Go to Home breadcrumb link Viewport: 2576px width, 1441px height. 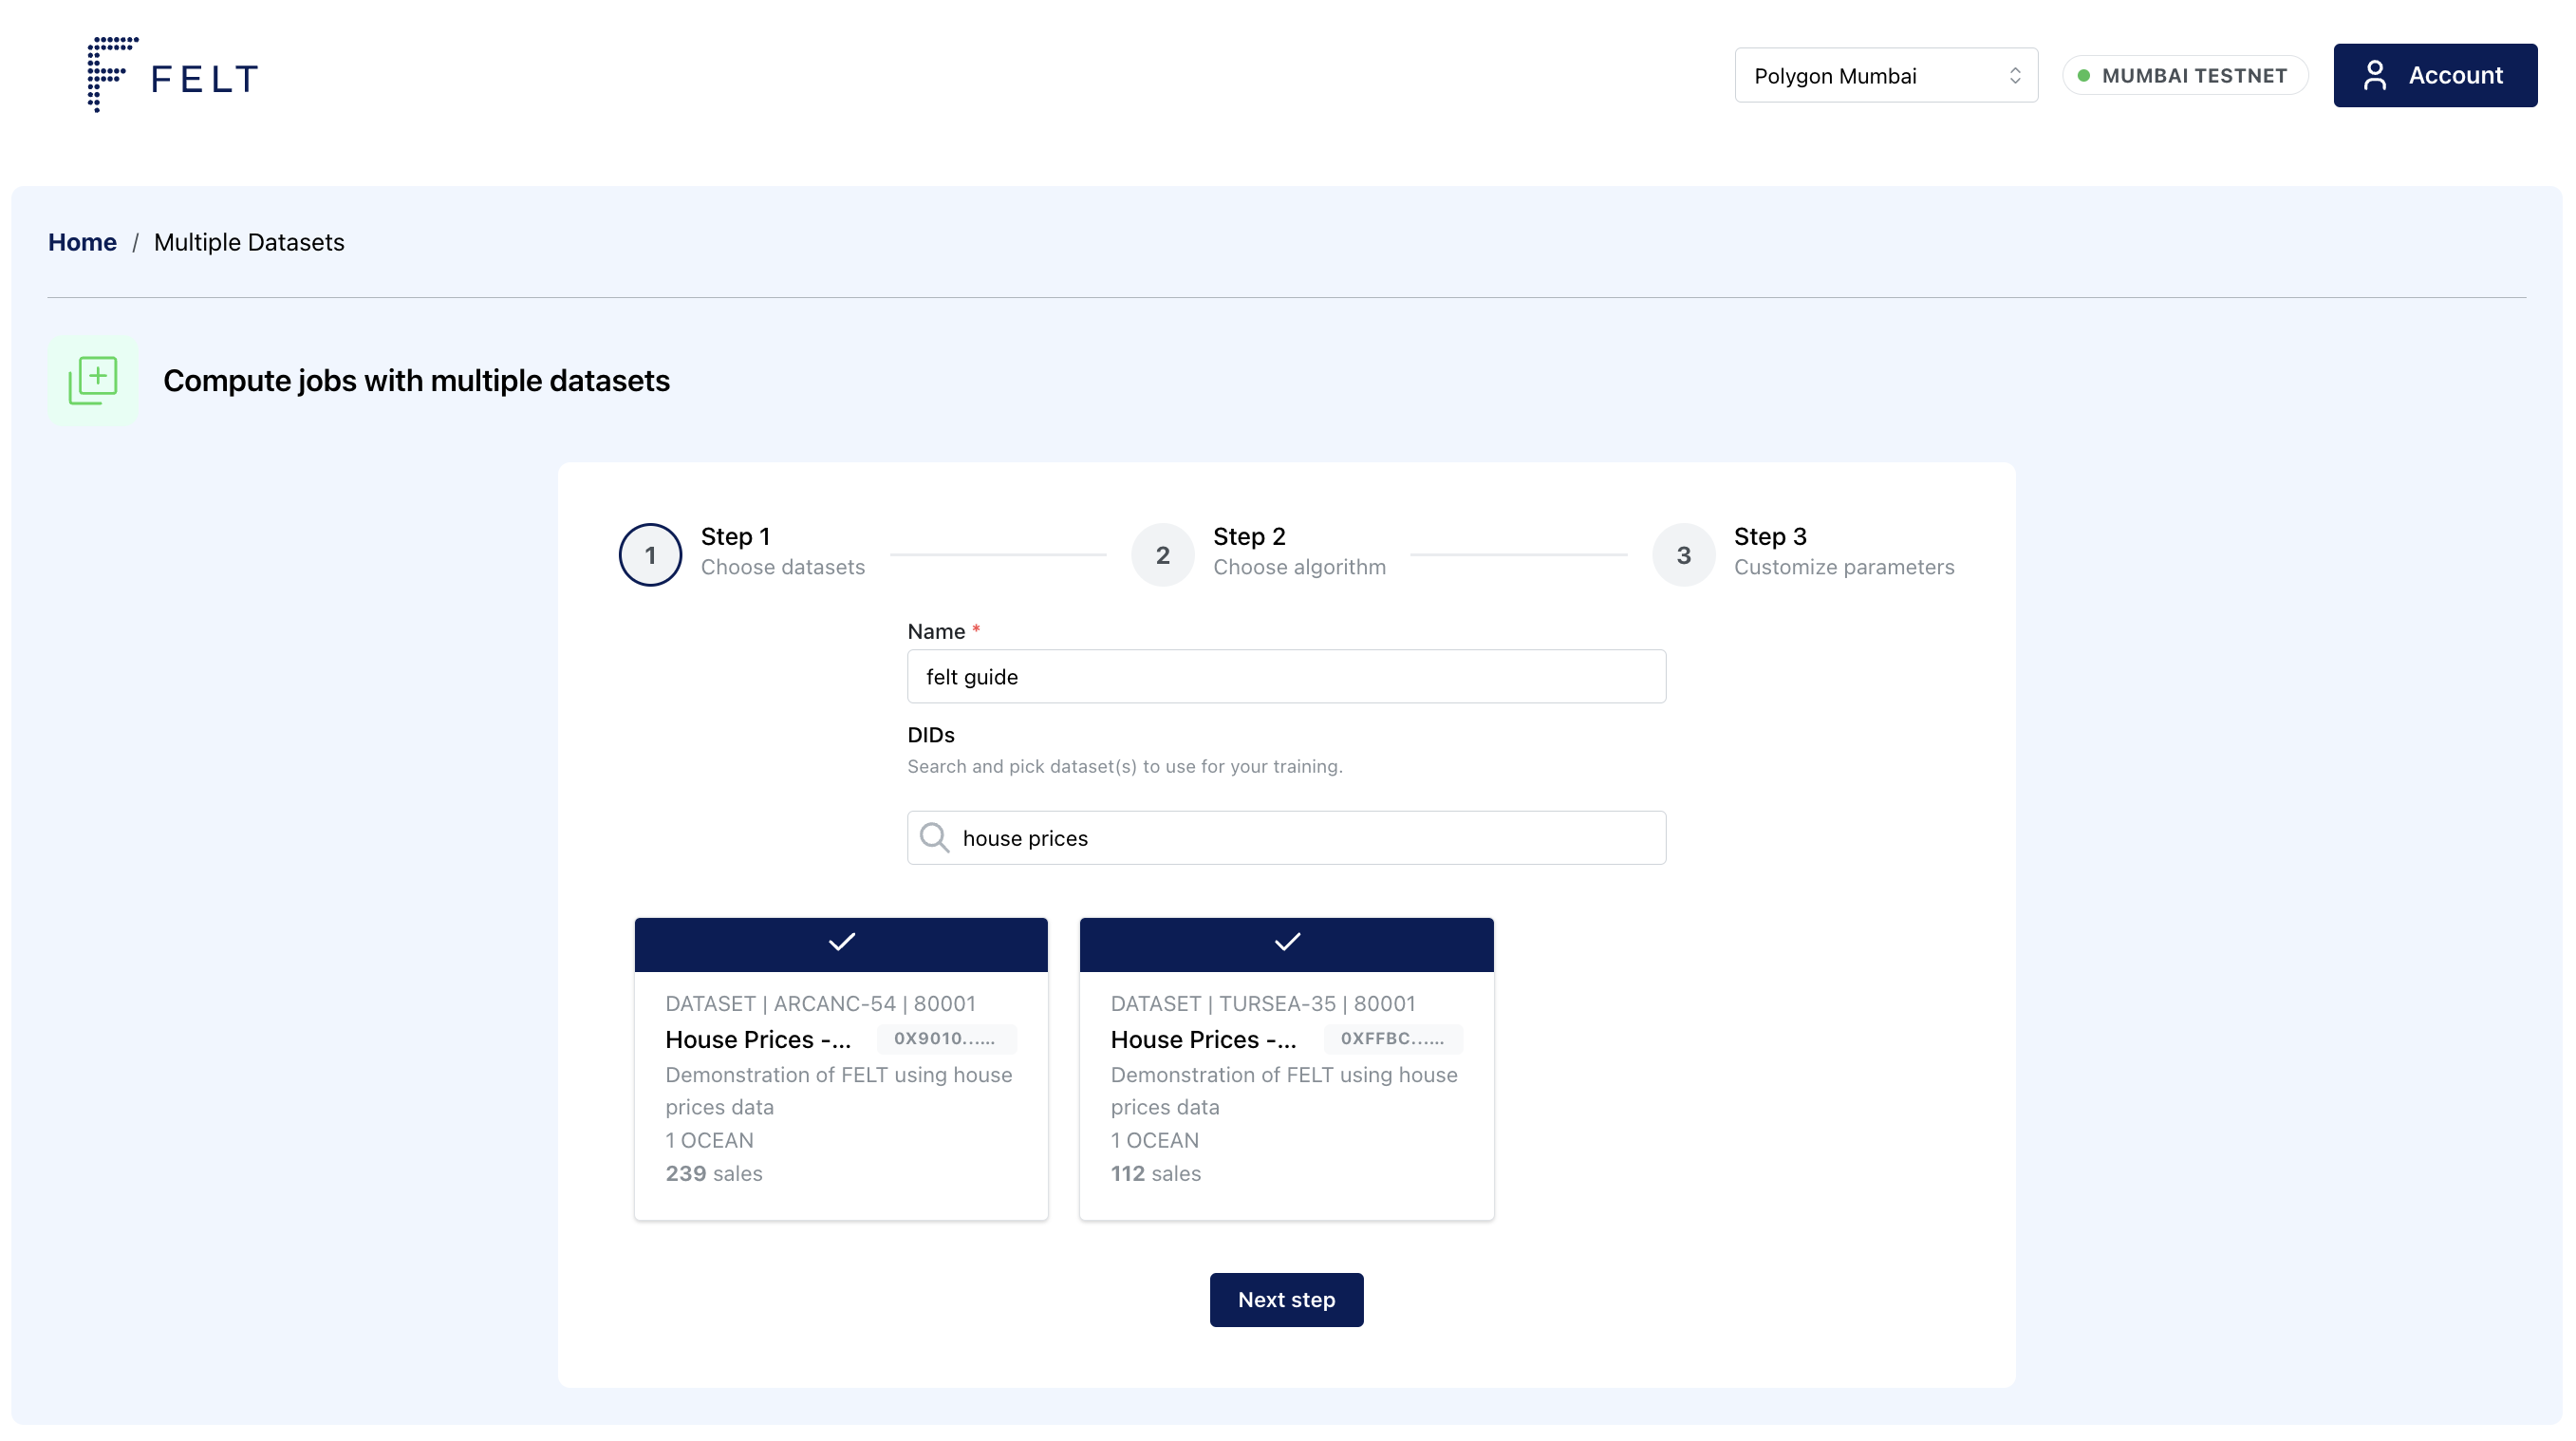pyautogui.click(x=82, y=242)
